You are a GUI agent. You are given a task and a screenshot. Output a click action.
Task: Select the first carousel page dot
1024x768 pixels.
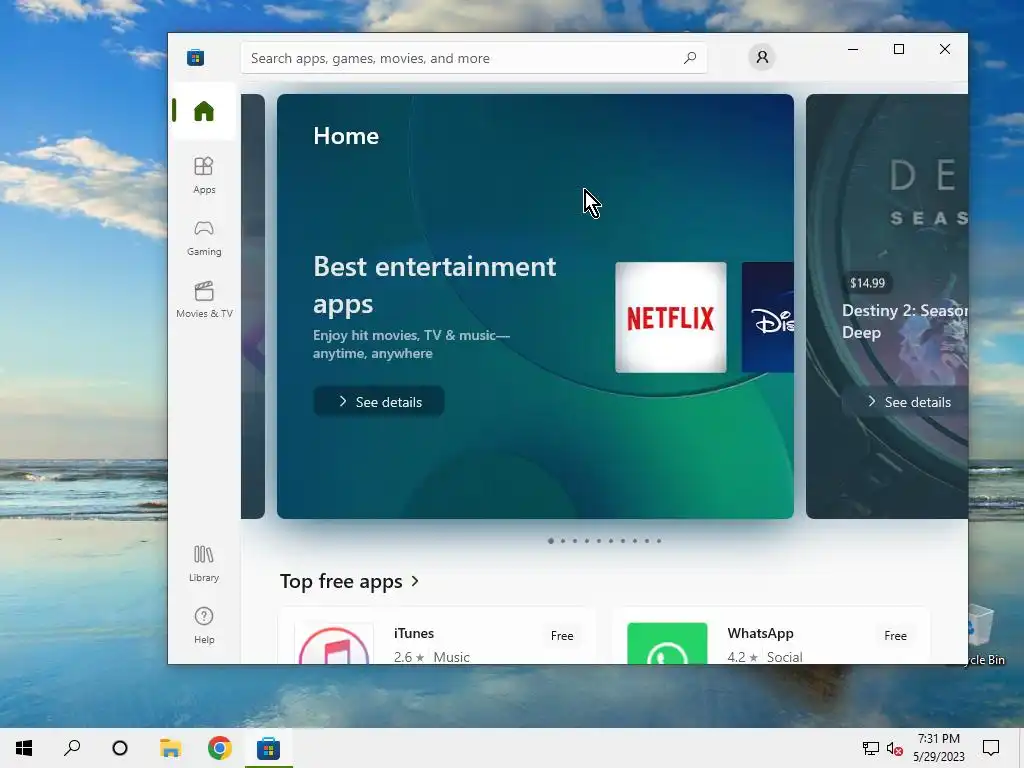[x=551, y=541]
